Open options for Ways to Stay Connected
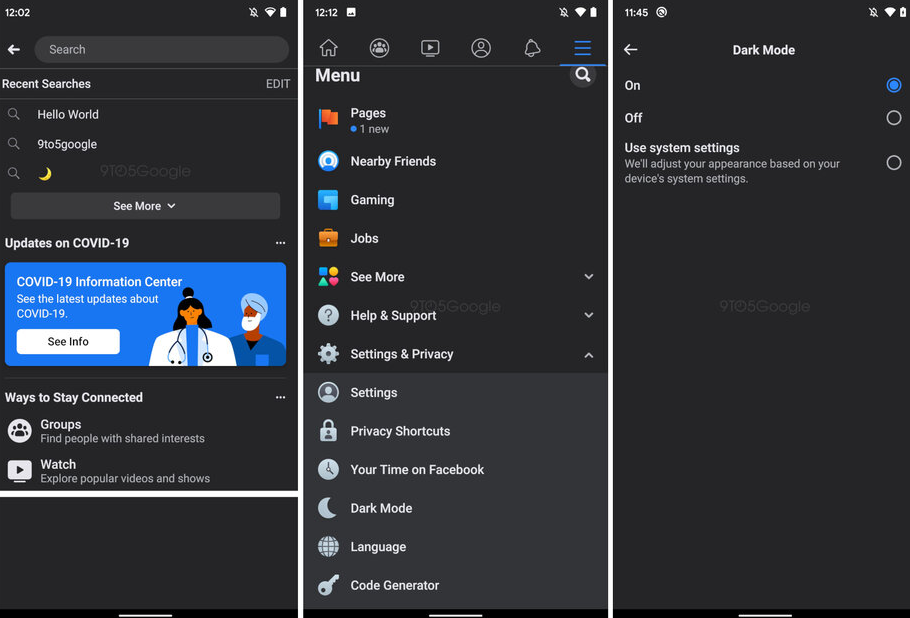Viewport: 910px width, 618px height. (280, 397)
